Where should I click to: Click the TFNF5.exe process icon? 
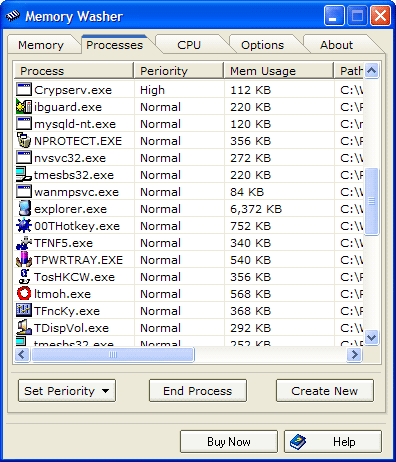pos(24,243)
